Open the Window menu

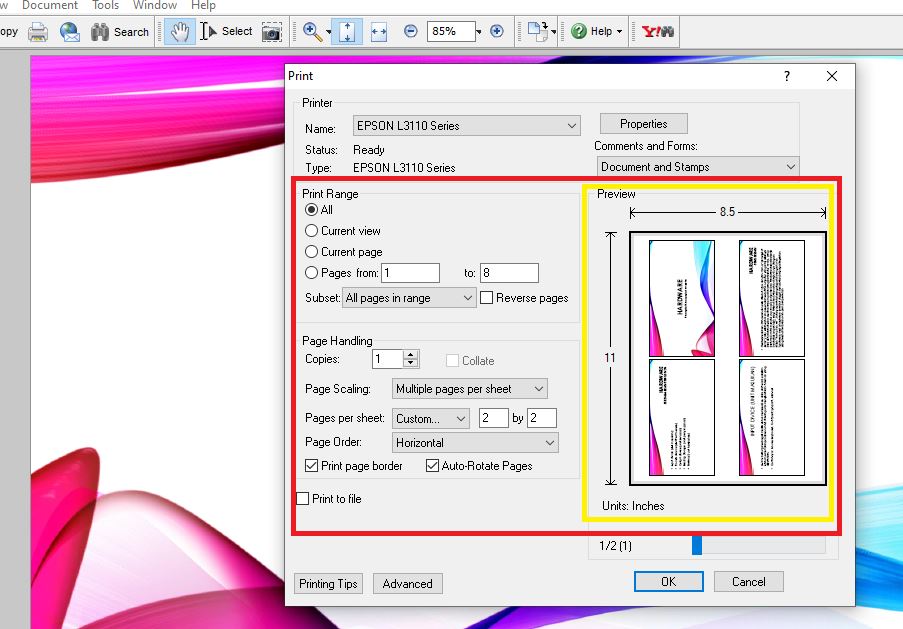(x=155, y=5)
